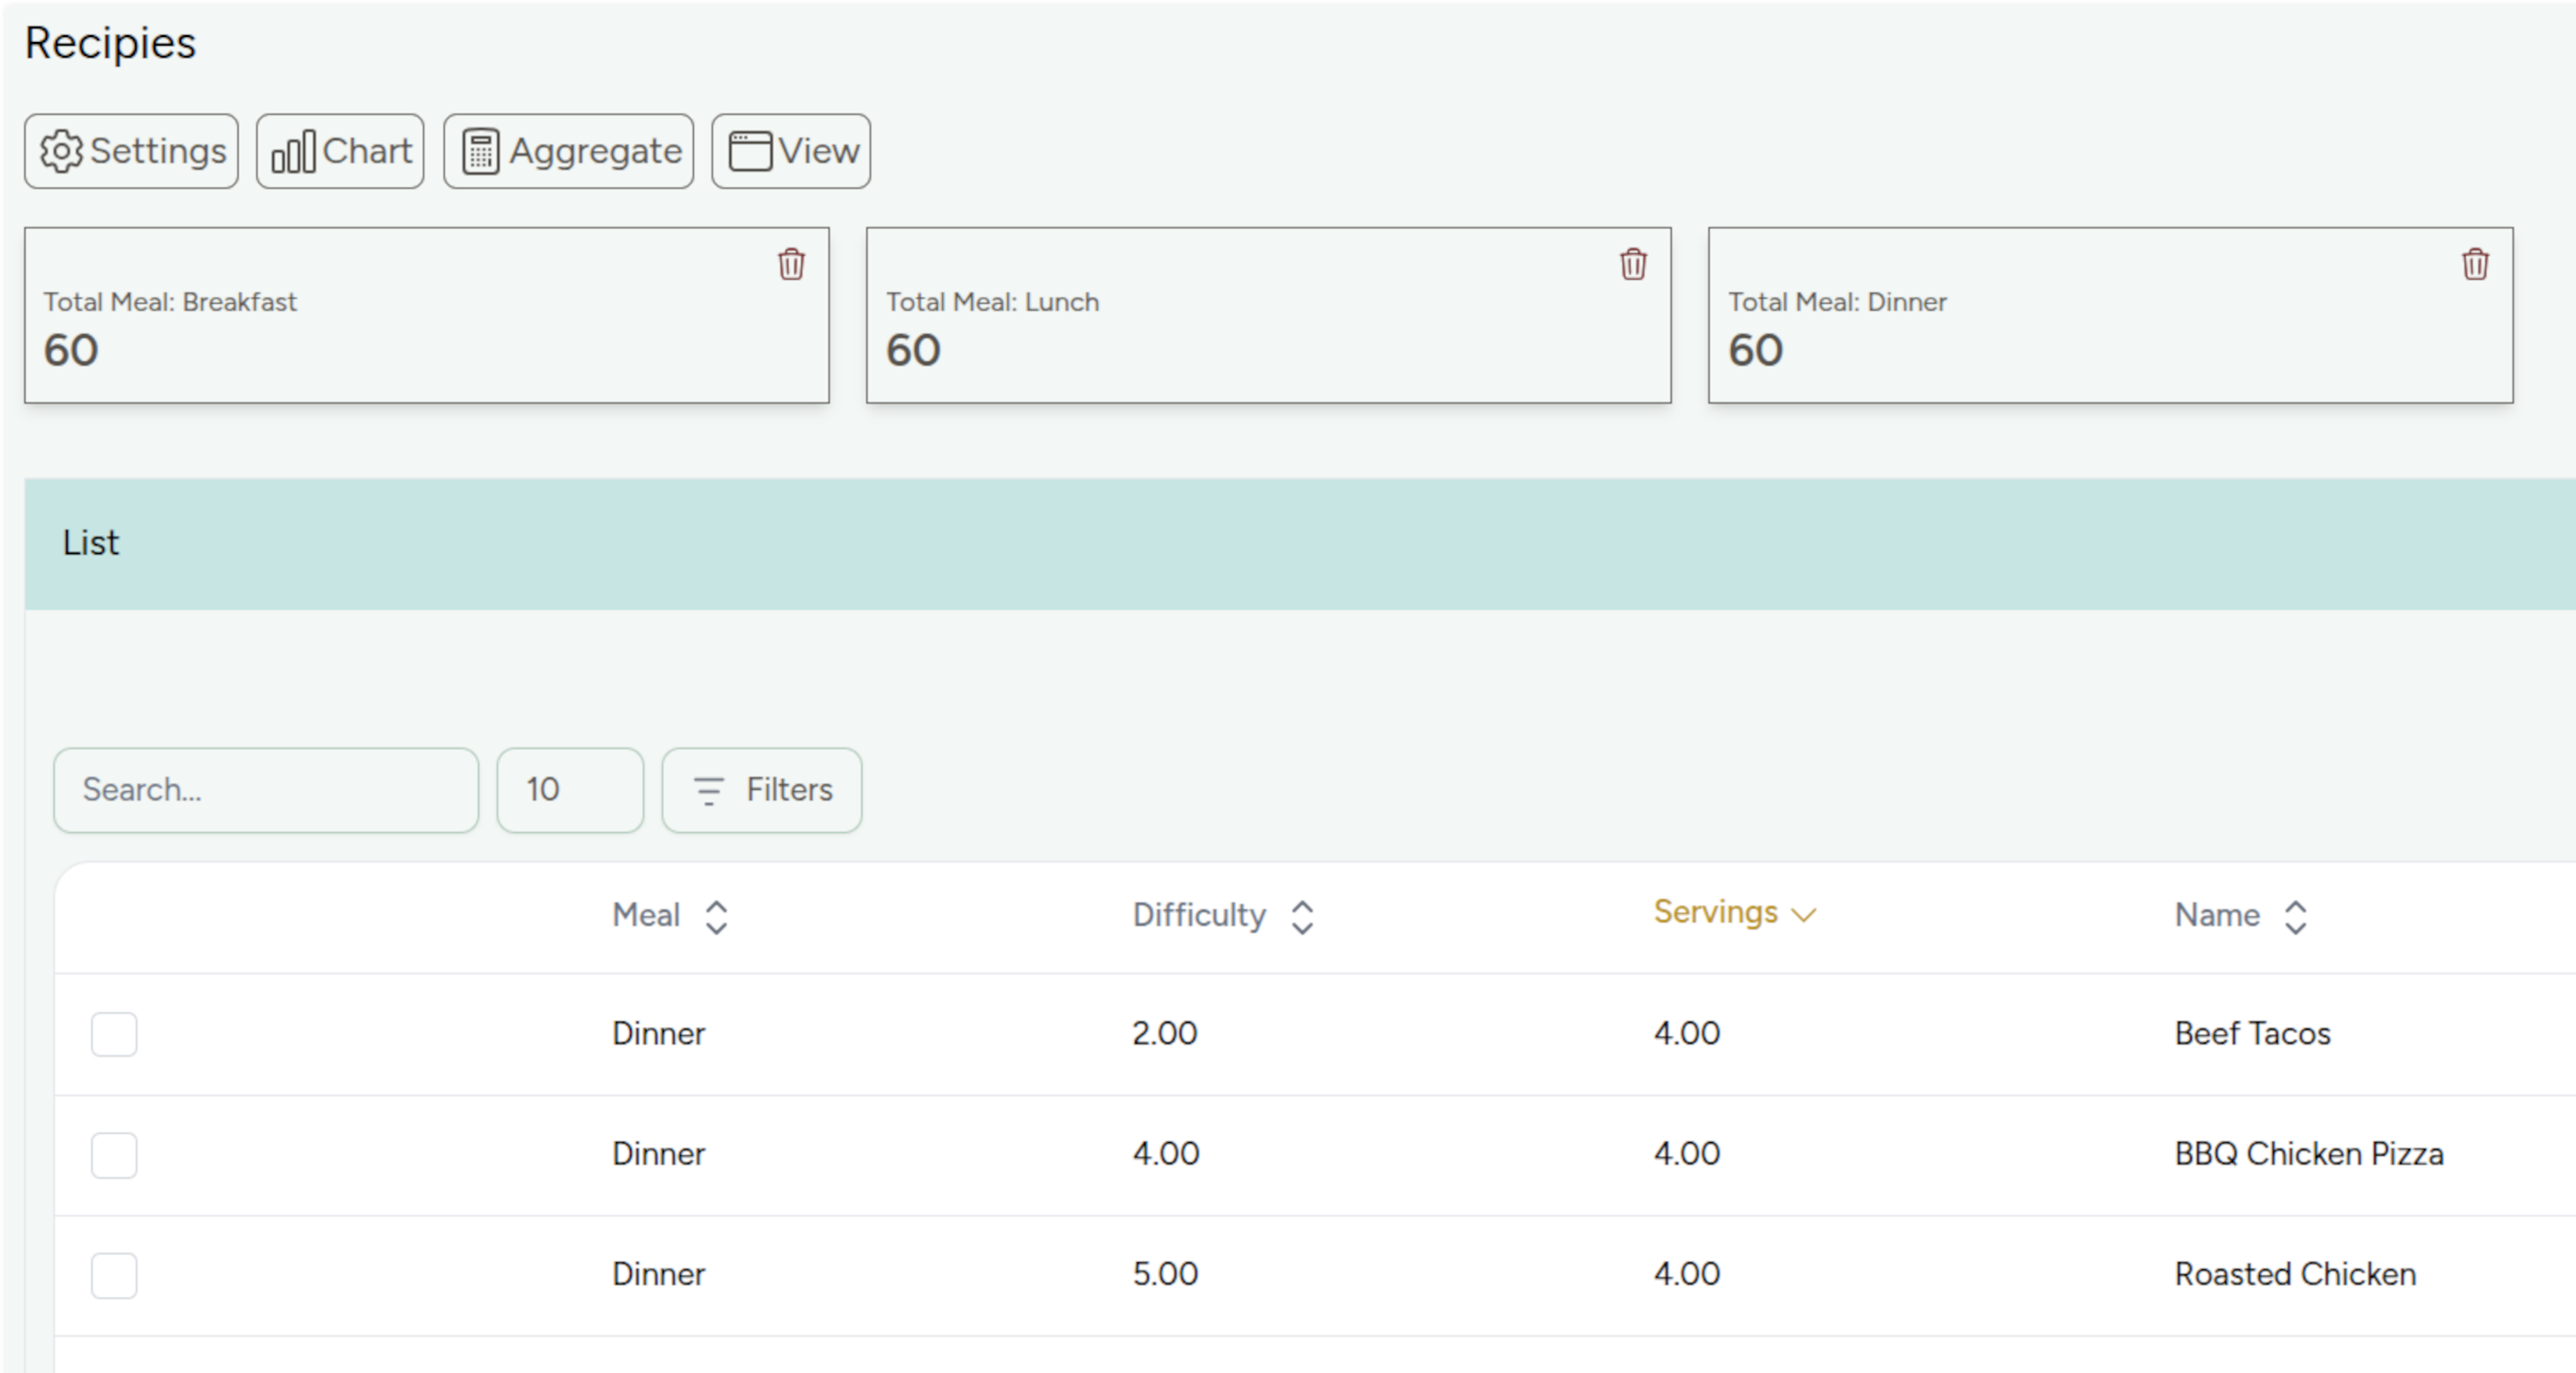Viewport: 2576px width, 1373px height.
Task: Check the Beef Tacos row checkbox
Action: pyautogui.click(x=114, y=1033)
